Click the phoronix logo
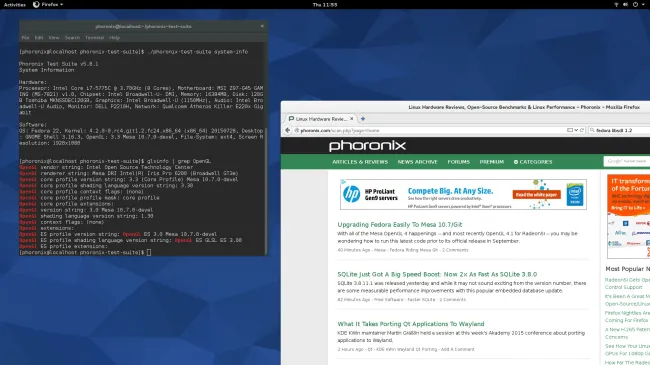The width and height of the screenshot is (650, 365). 367,146
